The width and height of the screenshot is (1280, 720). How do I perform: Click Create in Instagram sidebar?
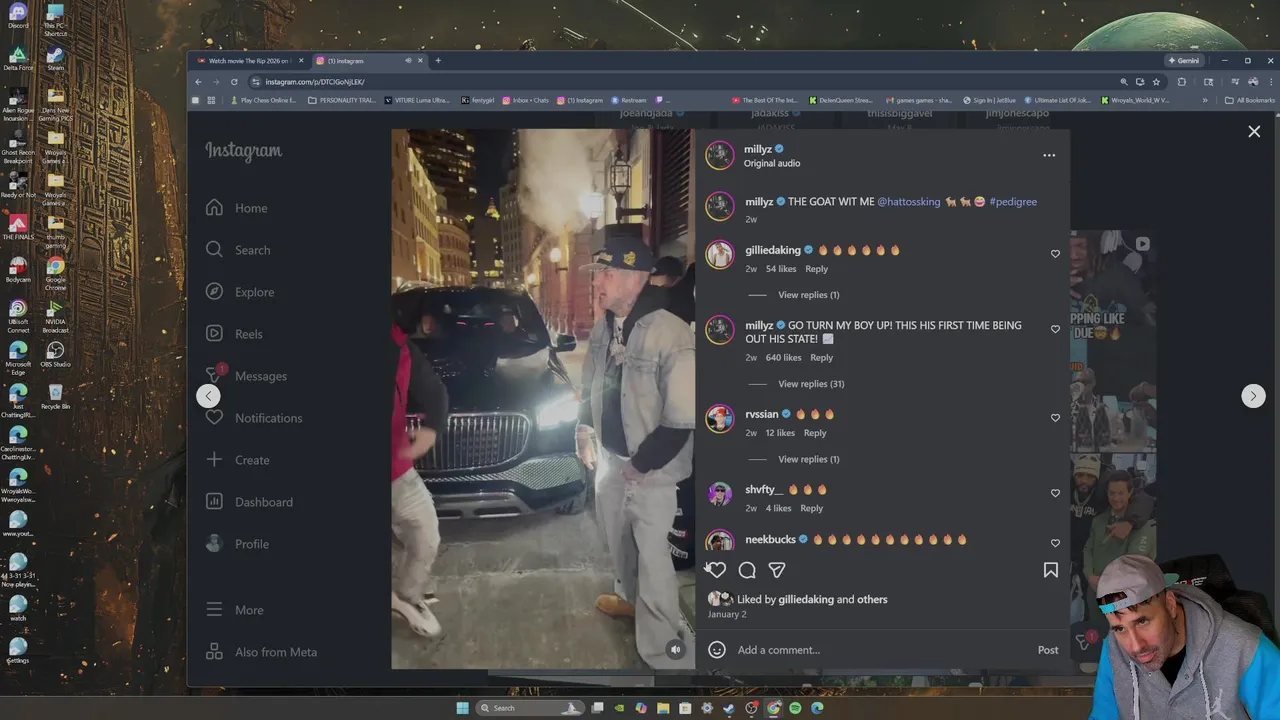click(238, 460)
